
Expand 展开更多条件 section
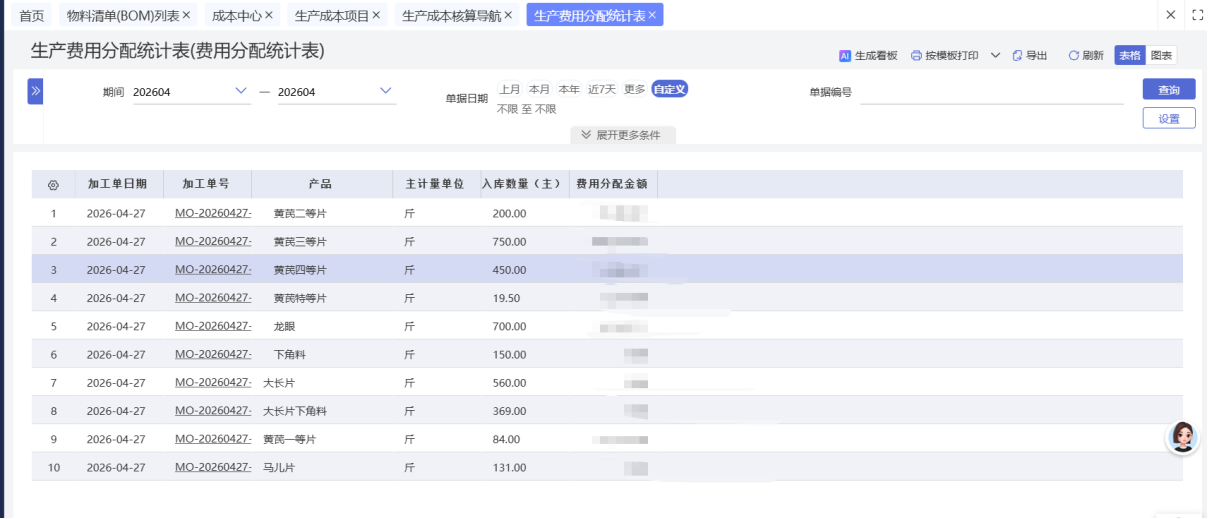623,135
